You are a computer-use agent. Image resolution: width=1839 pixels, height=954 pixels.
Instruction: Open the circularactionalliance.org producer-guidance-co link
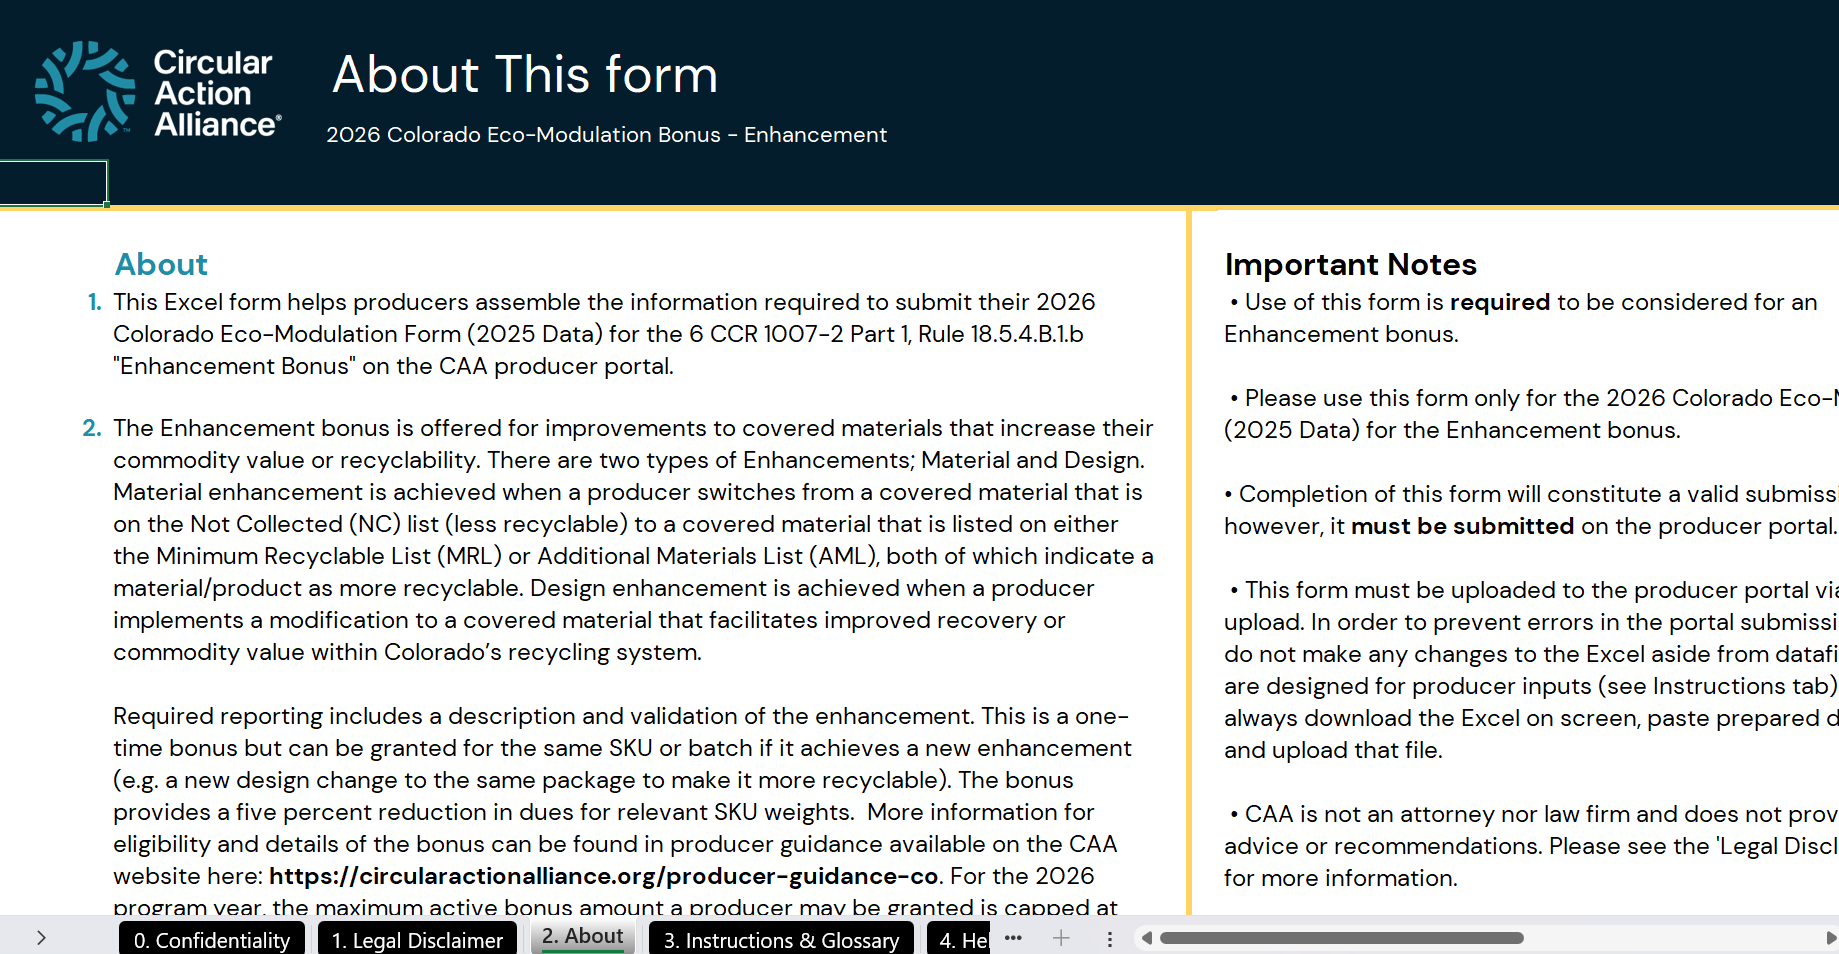click(604, 876)
